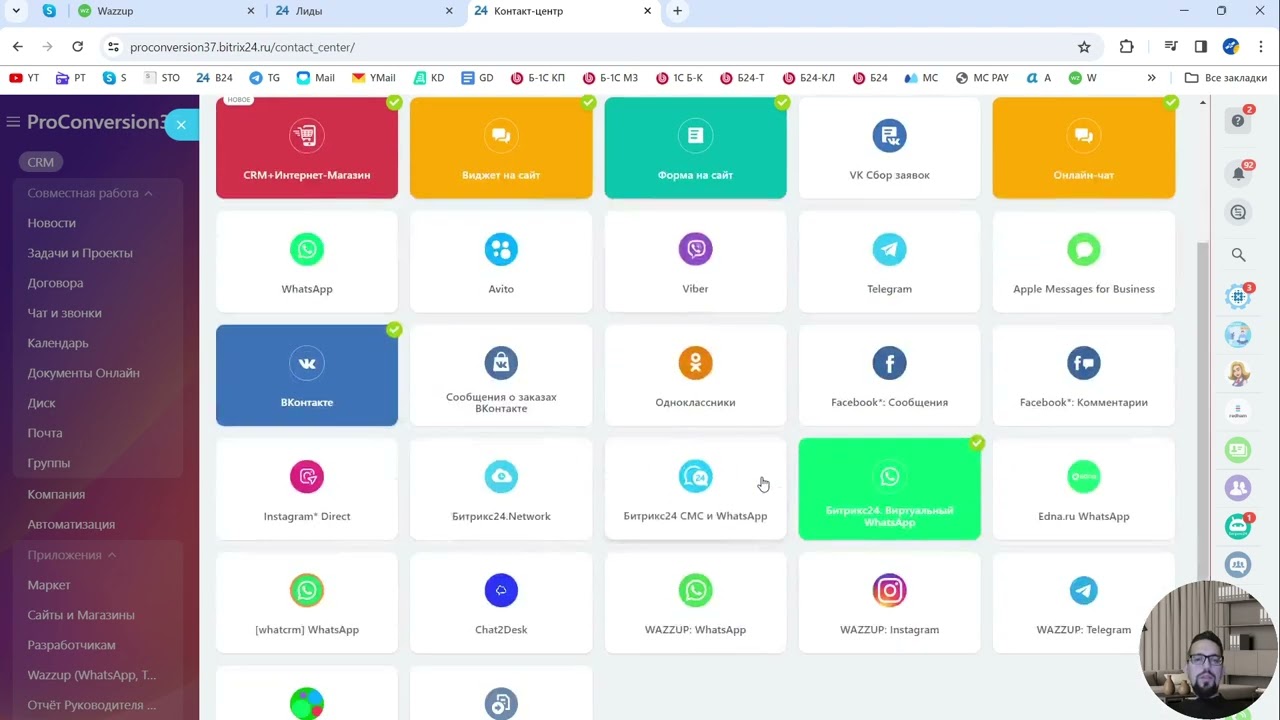Open VK Сбор заявок card
This screenshot has height=720, width=1280.
click(889, 148)
